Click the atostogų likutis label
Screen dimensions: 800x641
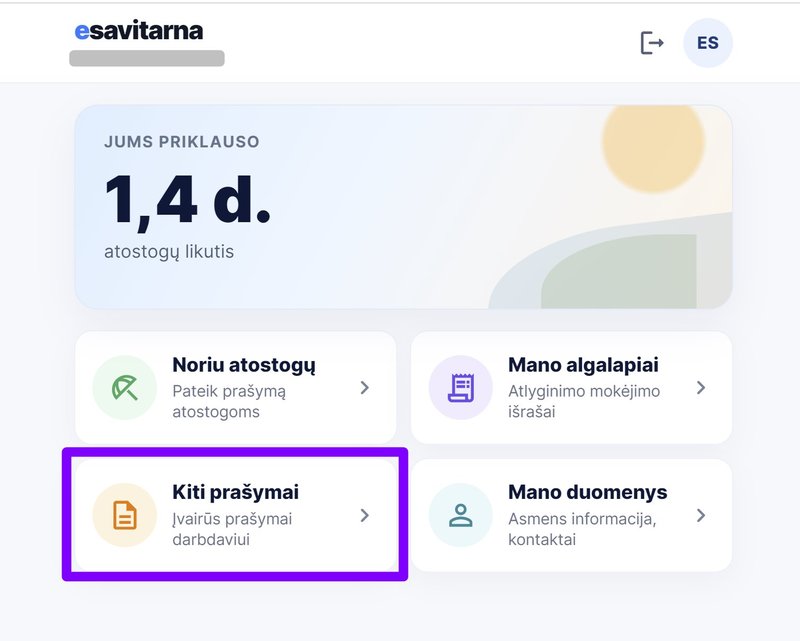tap(169, 252)
